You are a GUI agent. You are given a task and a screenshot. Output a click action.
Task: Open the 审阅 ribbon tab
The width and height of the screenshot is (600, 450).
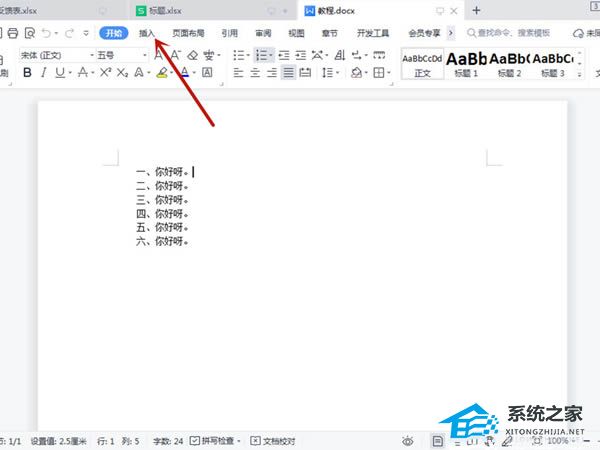[x=263, y=33]
